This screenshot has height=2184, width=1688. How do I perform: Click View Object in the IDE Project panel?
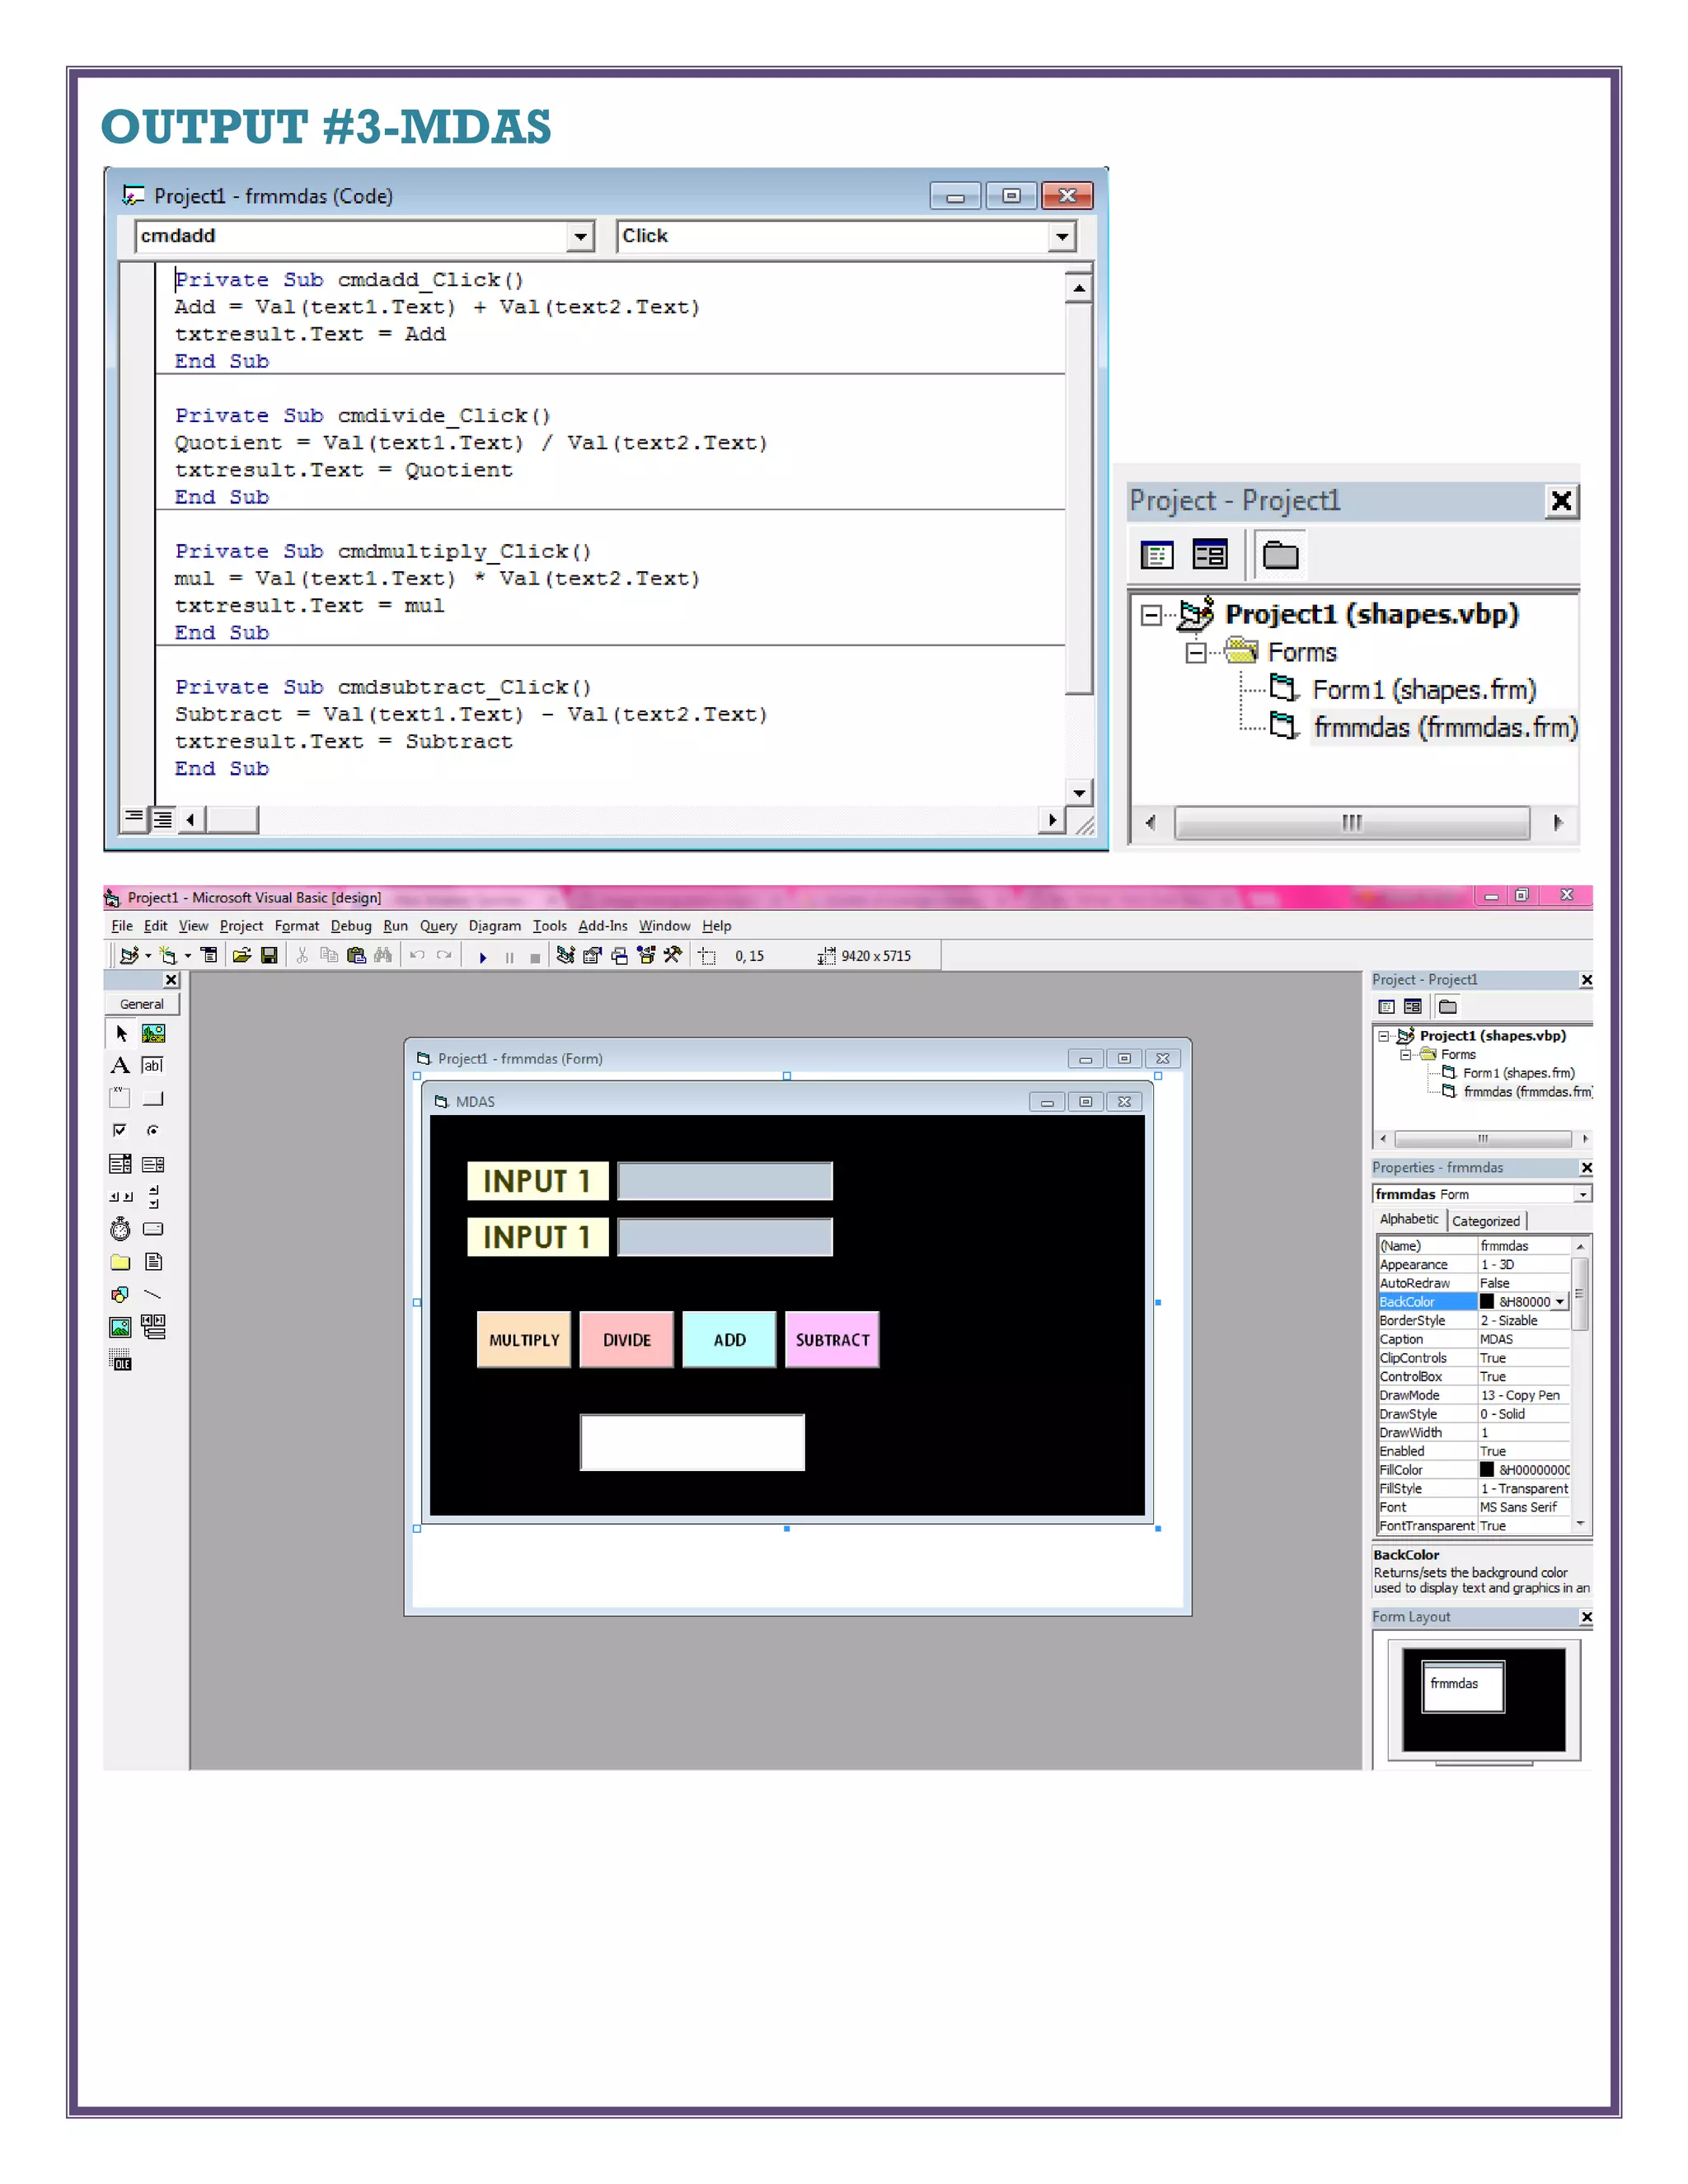pos(1412,1007)
